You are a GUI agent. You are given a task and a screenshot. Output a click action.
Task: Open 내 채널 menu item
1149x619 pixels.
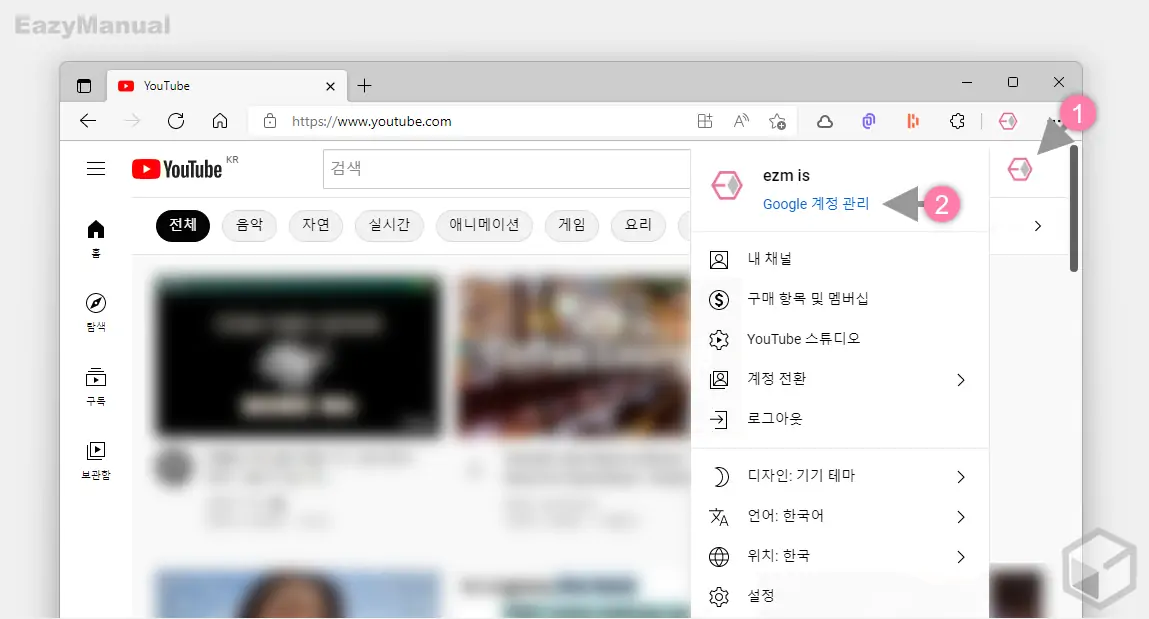[840, 259]
